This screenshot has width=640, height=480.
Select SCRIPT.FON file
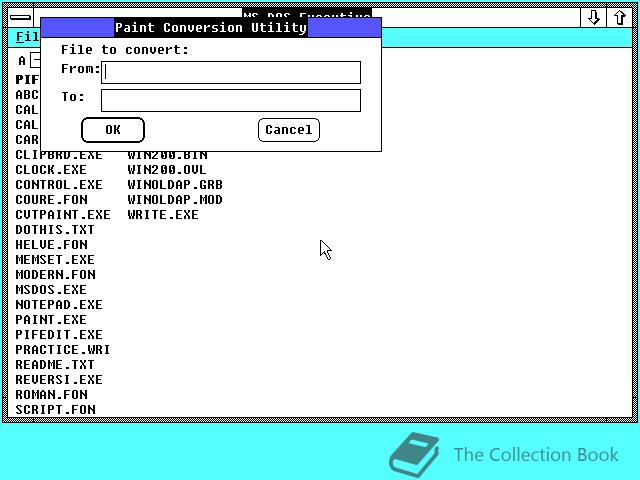point(56,410)
